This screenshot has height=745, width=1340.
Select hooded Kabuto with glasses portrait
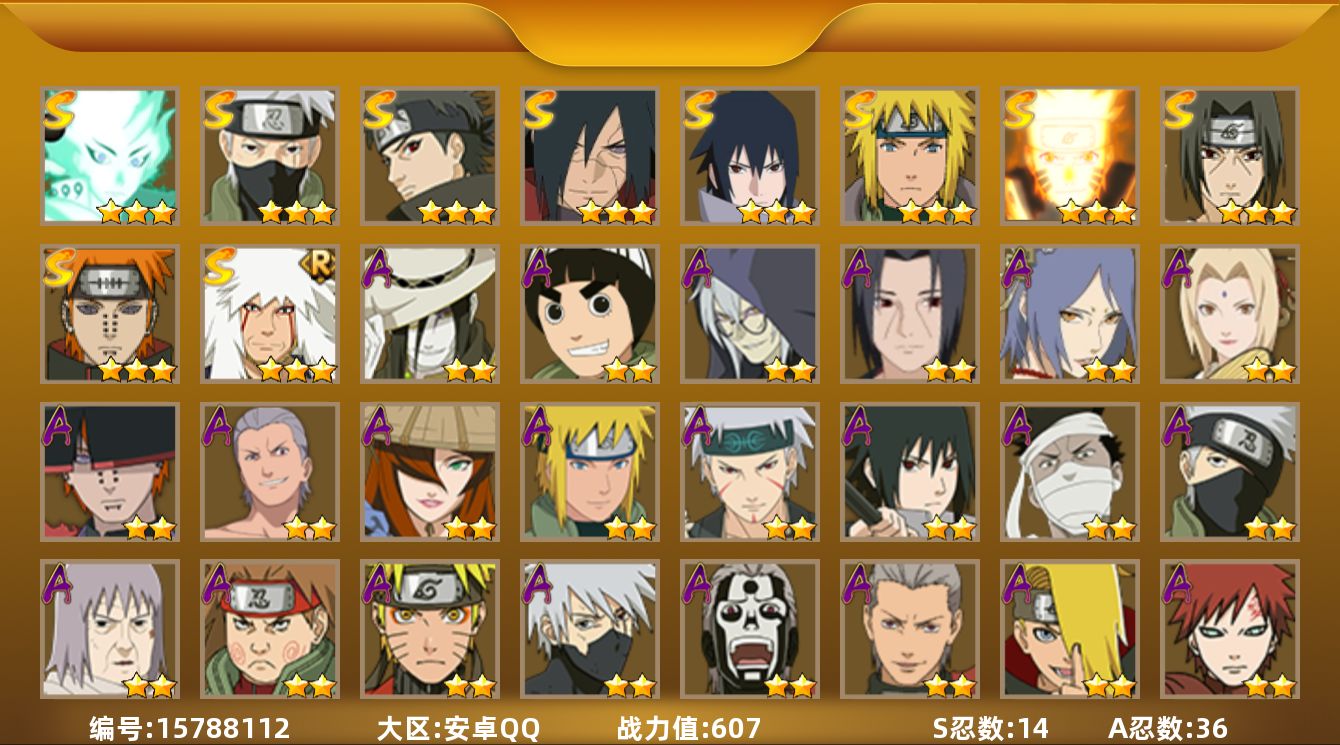(750, 314)
